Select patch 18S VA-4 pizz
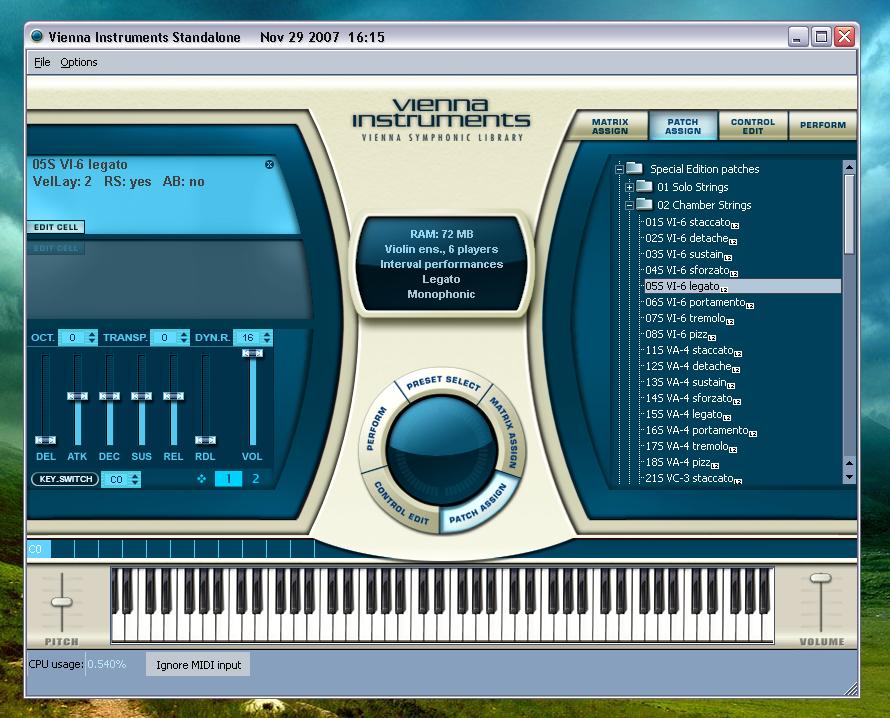 pos(682,462)
